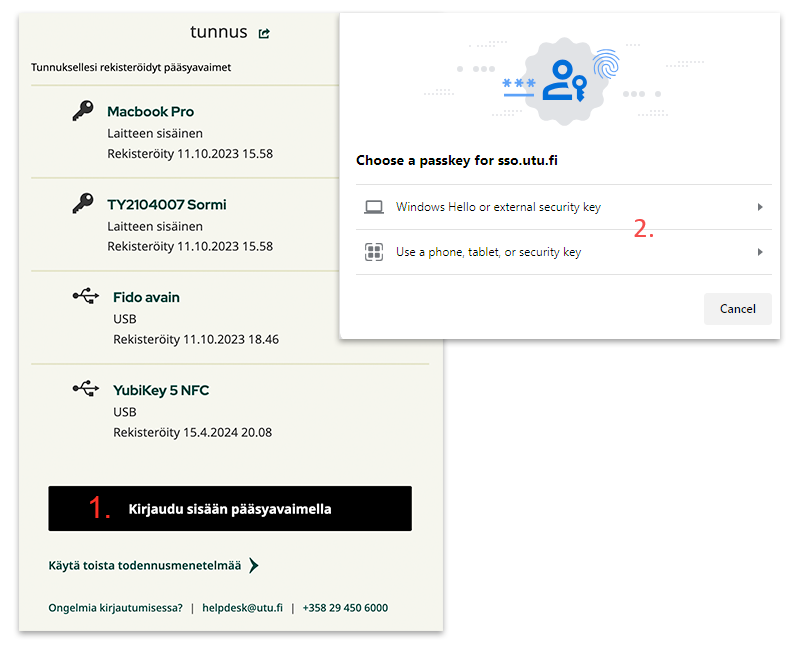Image resolution: width=794 pixels, height=648 pixels.
Task: Click the key icon beside TY2104007 Sormi
Action: pos(83,204)
